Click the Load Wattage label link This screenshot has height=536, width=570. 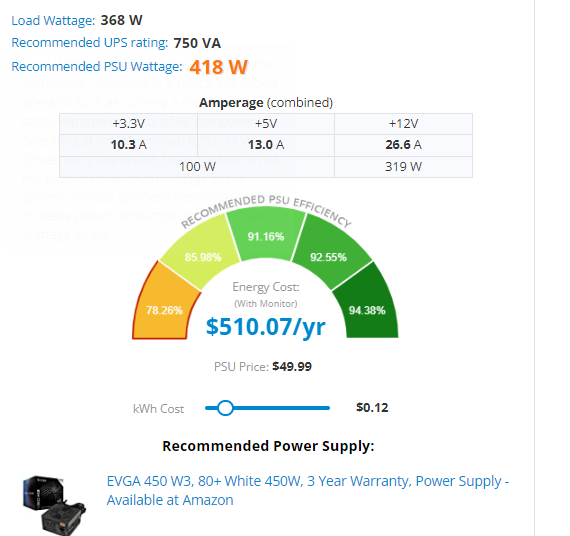[x=53, y=21]
